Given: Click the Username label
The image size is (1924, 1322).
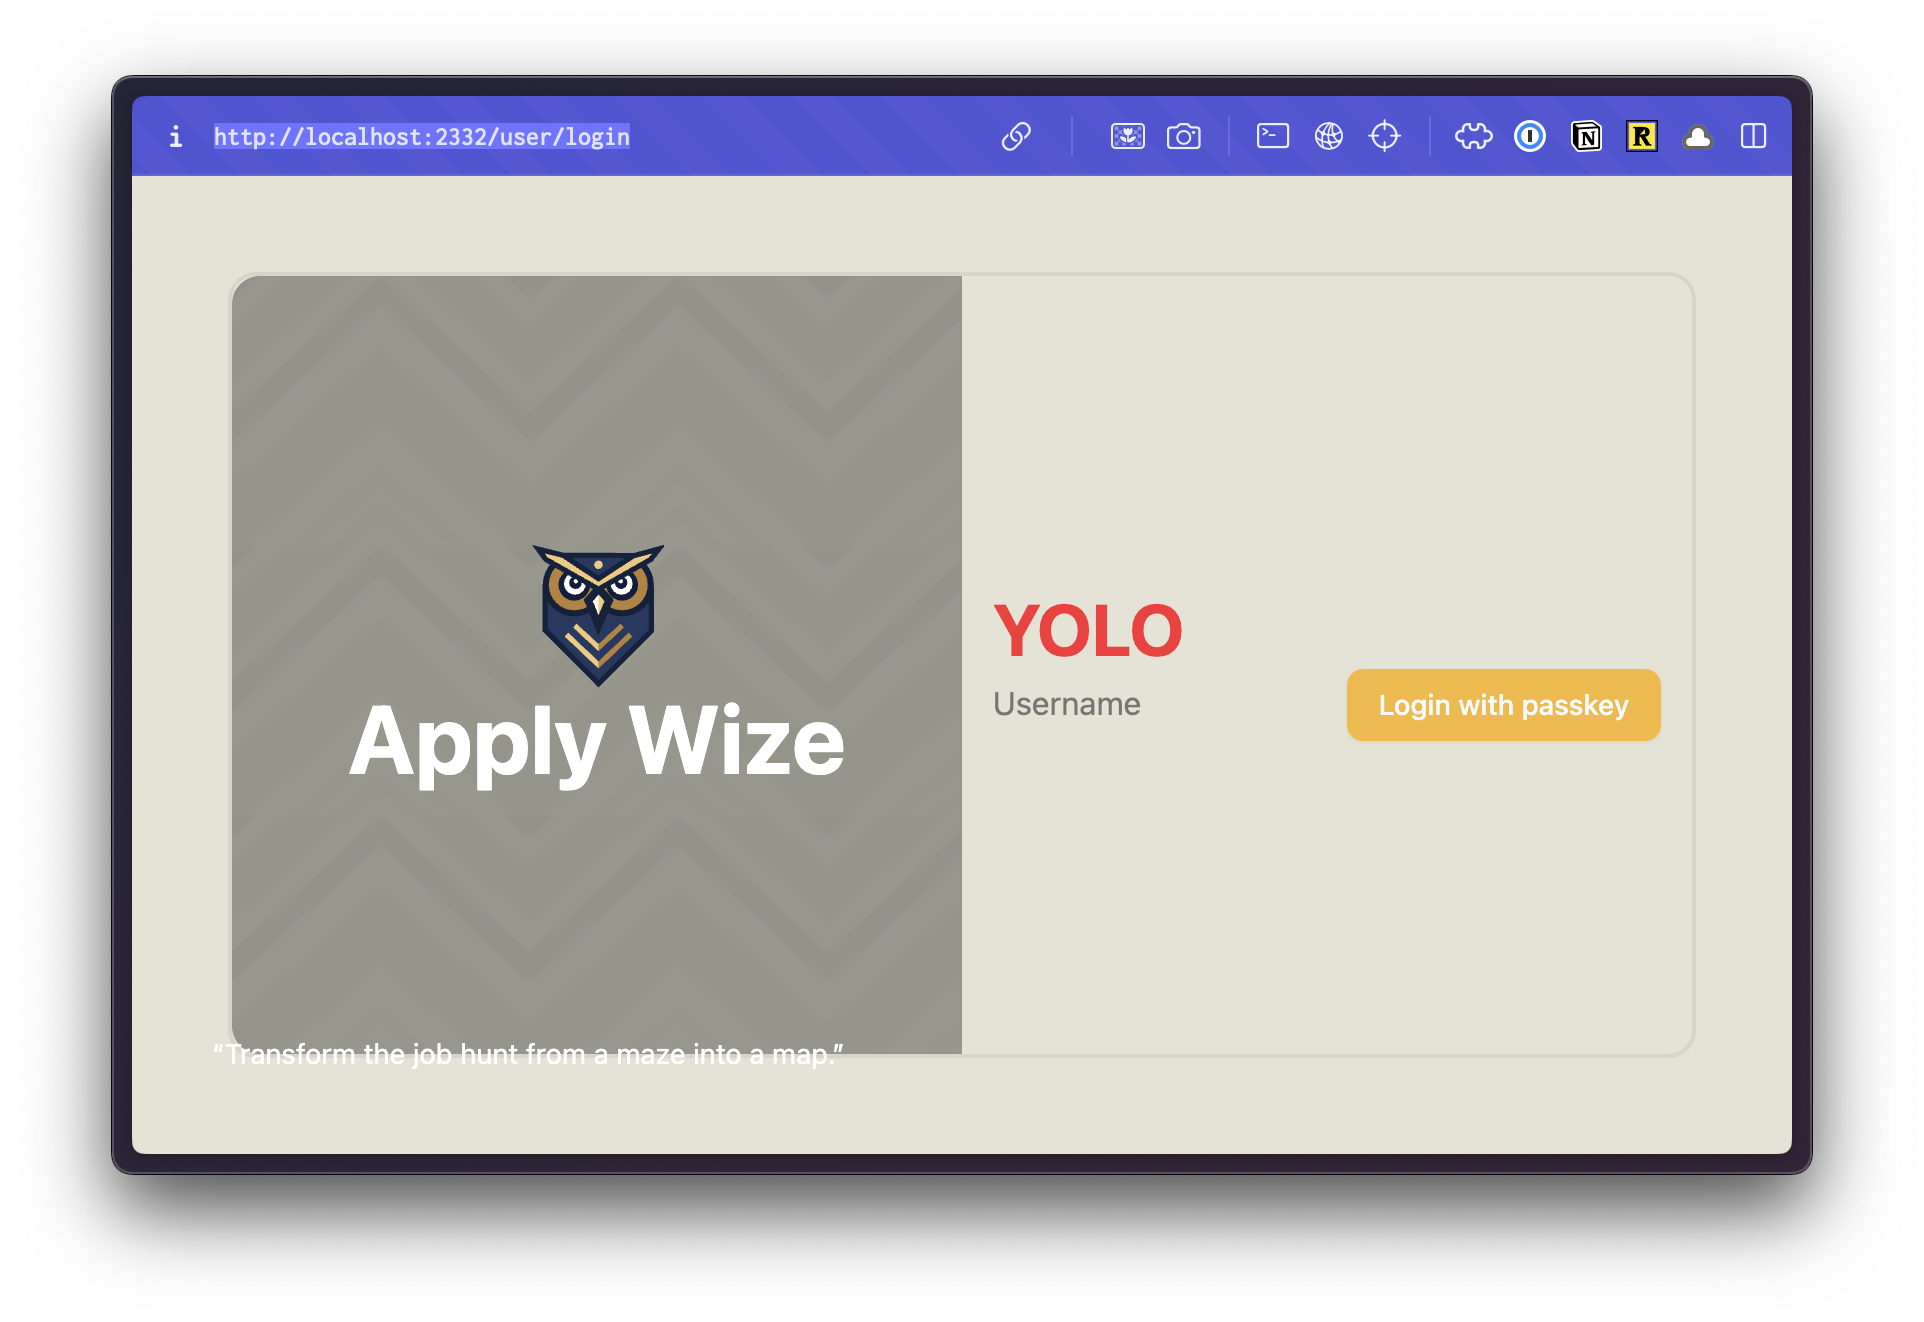Looking at the screenshot, I should (1067, 704).
